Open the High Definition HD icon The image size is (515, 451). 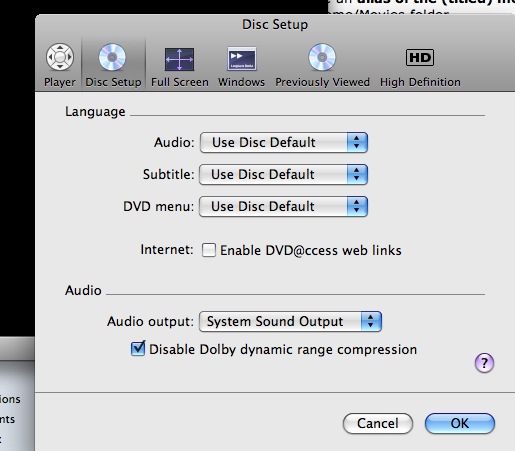(420, 58)
